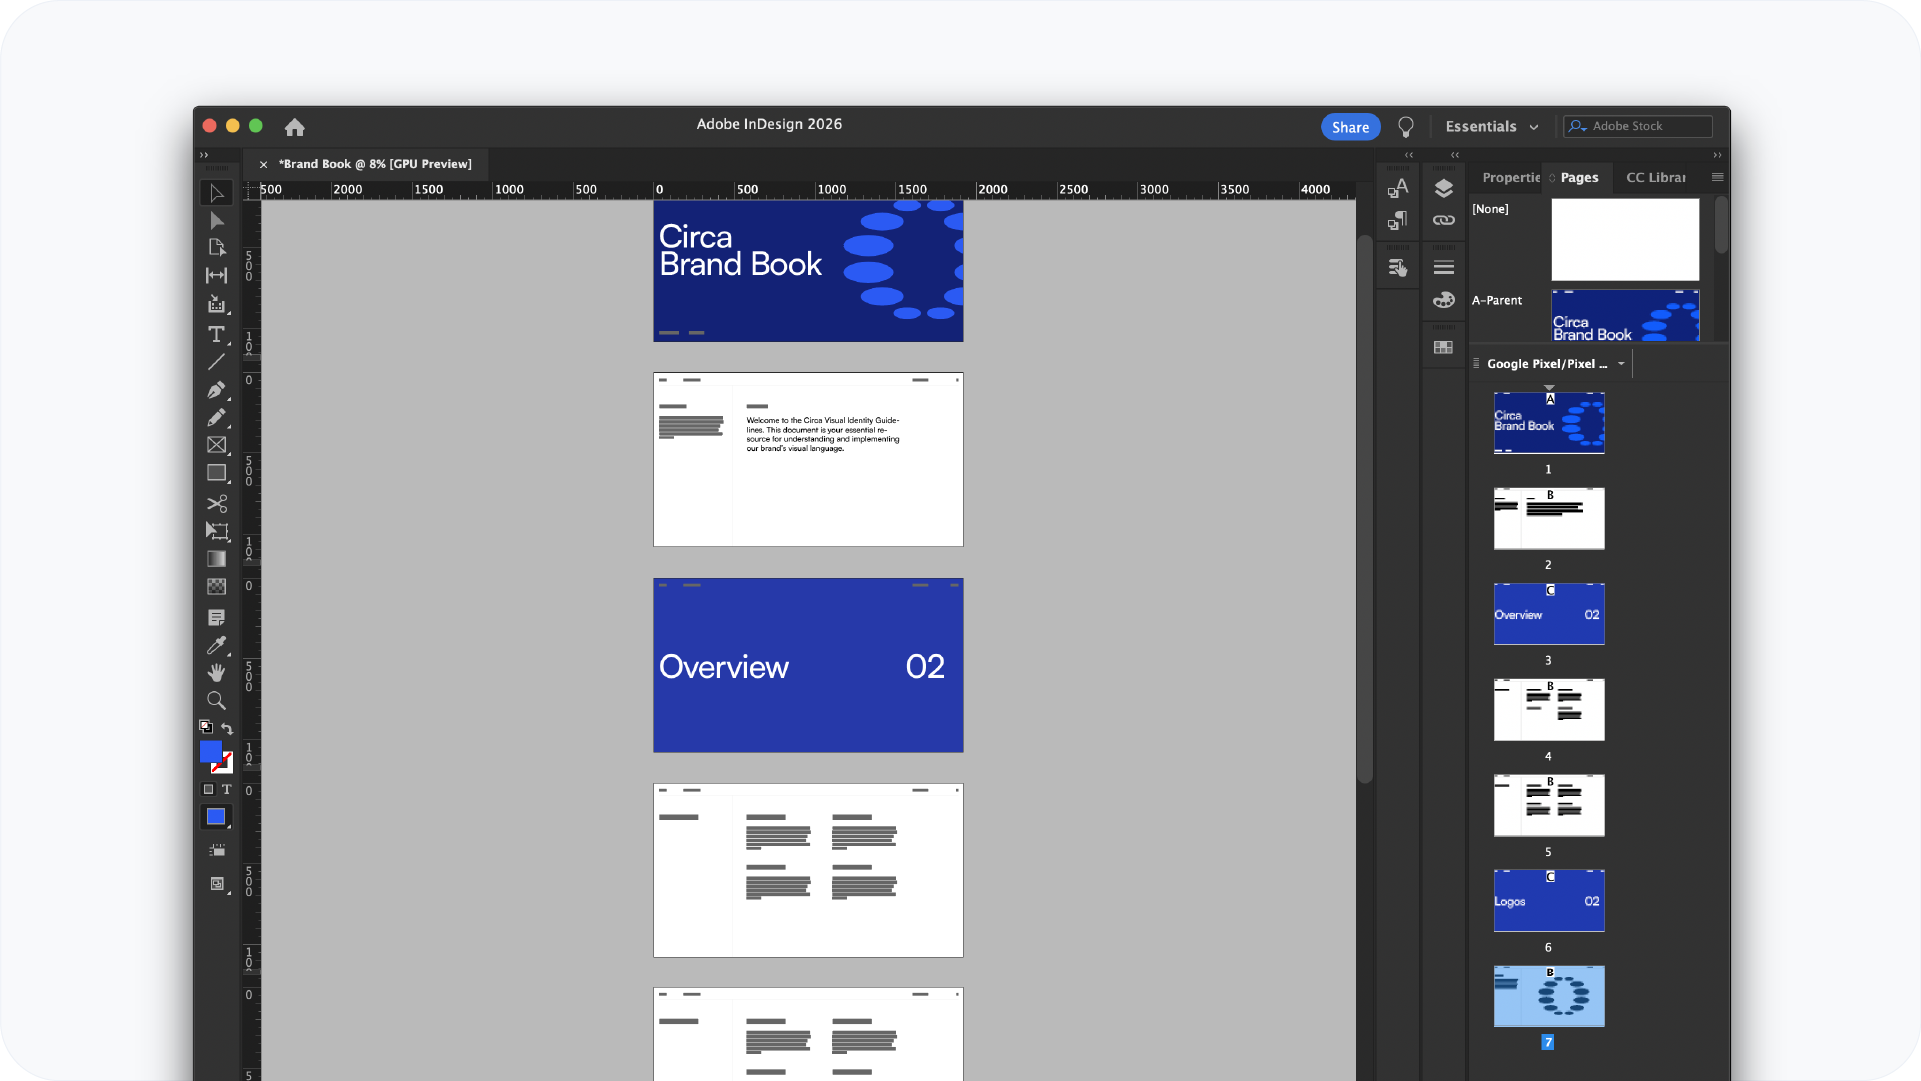Select the Brand Book document tab

coord(375,164)
